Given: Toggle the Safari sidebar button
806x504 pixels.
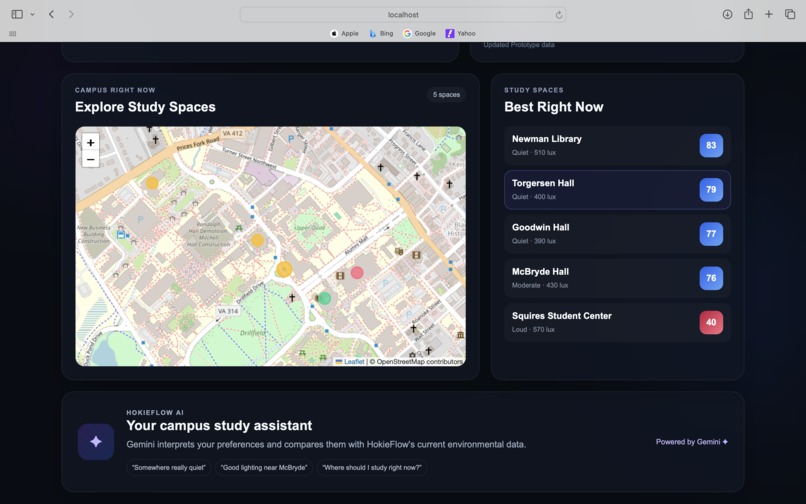Looking at the screenshot, I should pos(17,14).
